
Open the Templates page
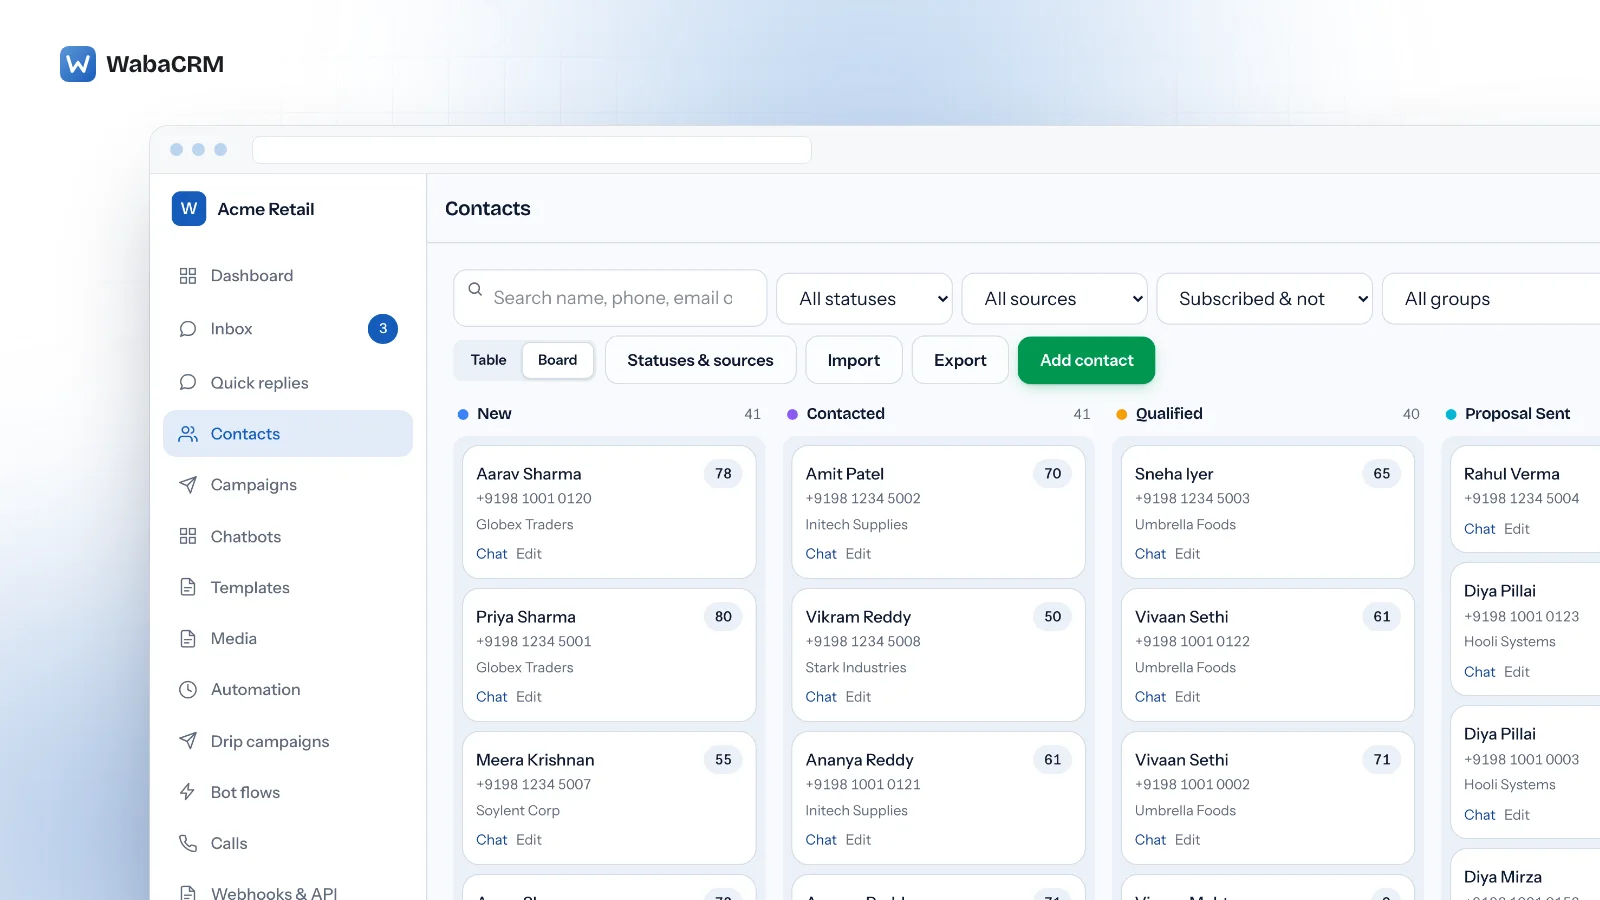[x=288, y=588]
